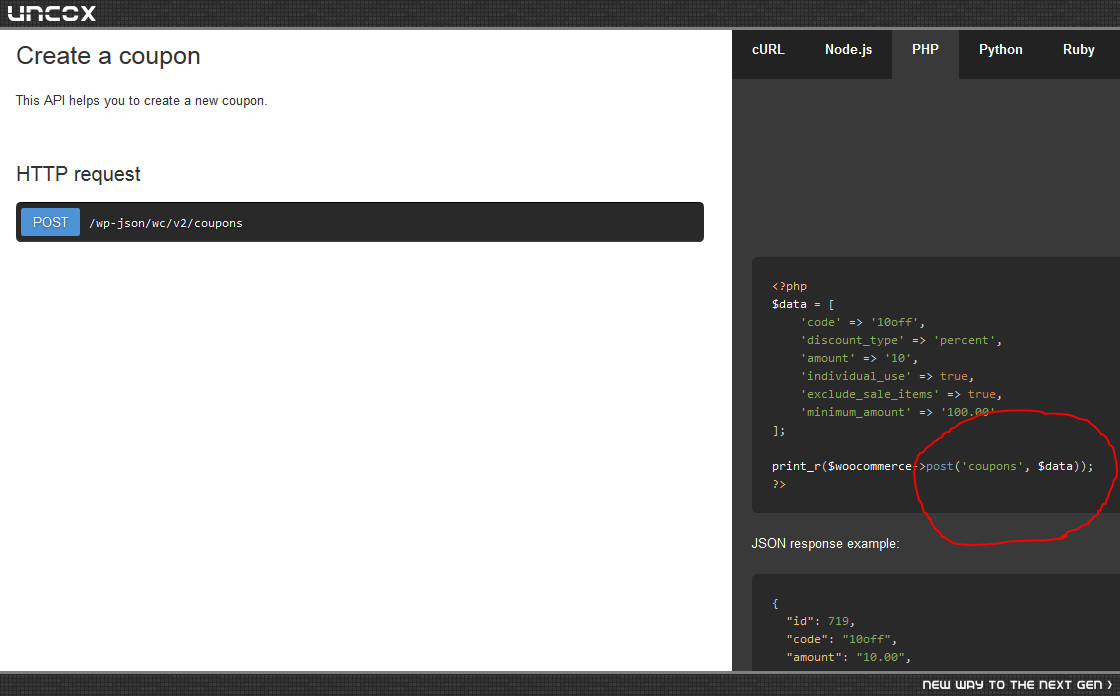The width and height of the screenshot is (1120, 696).
Task: Click the '$data = [' code line
Action: 803,304
